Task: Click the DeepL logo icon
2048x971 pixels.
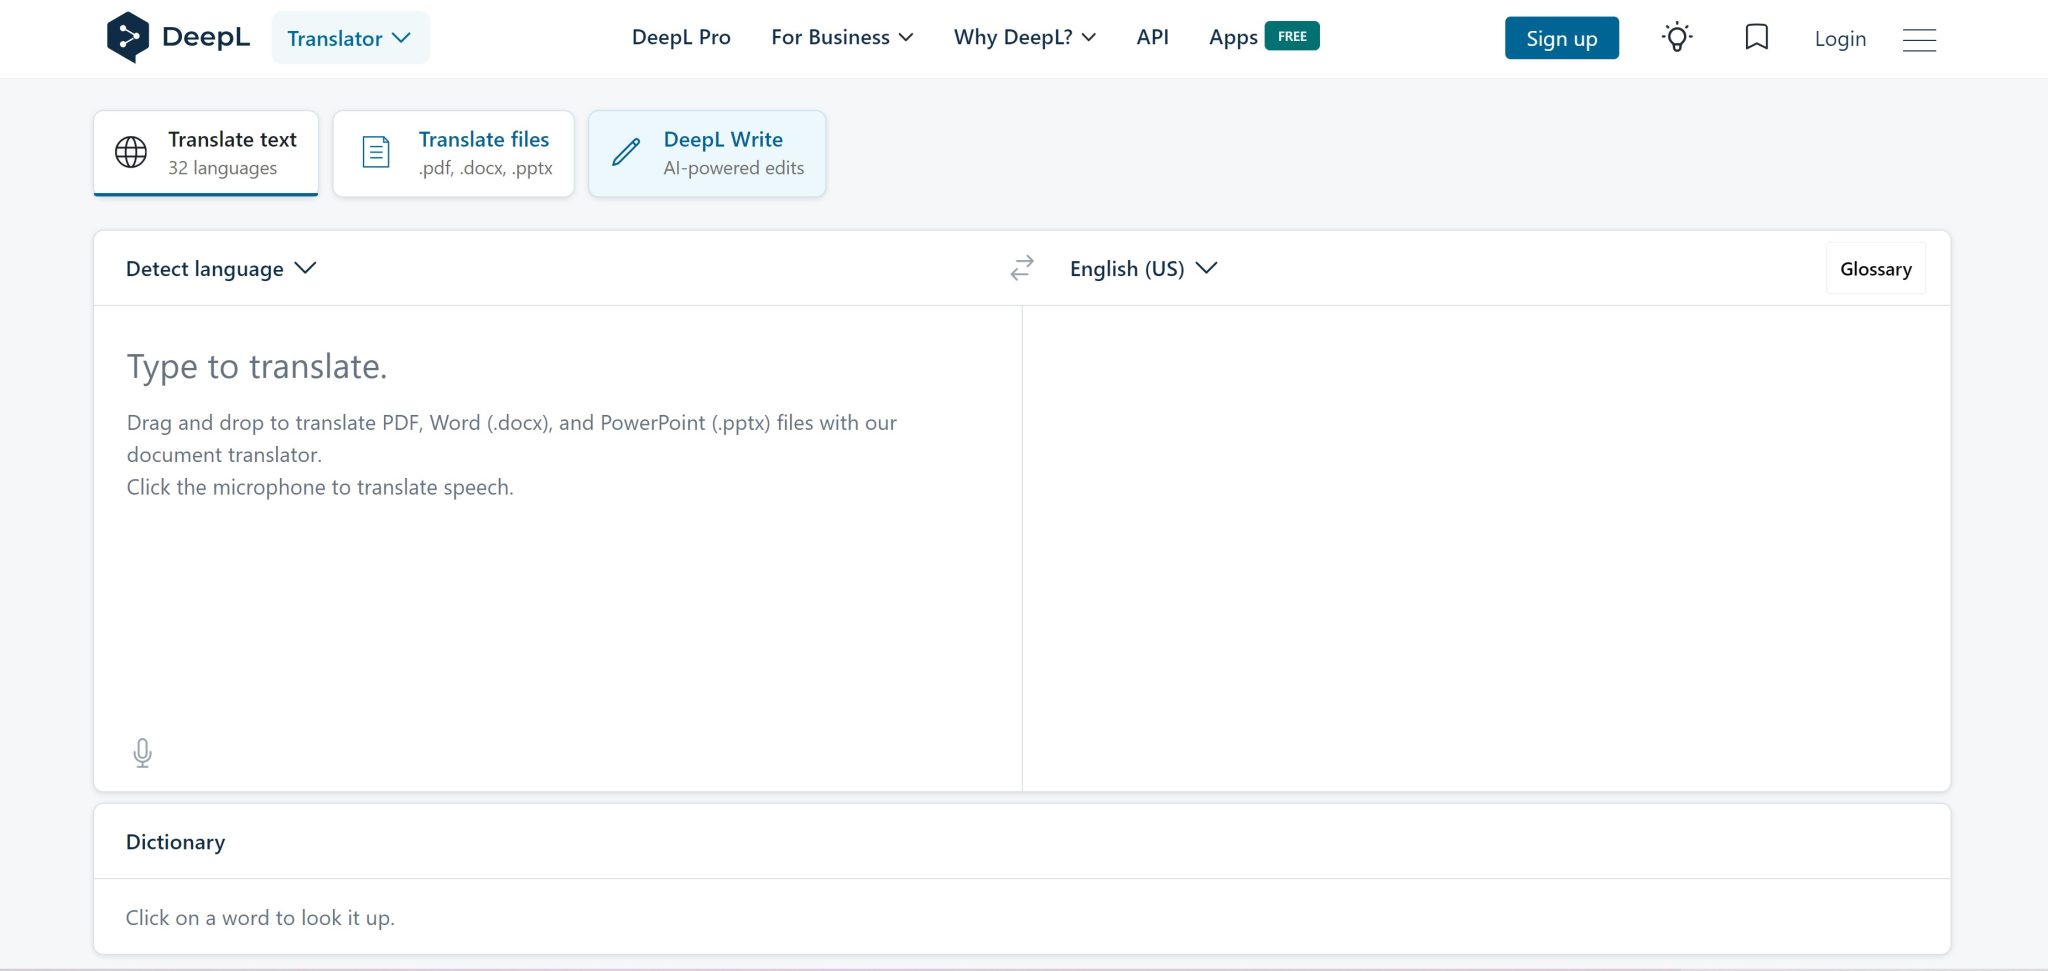Action: tap(128, 38)
